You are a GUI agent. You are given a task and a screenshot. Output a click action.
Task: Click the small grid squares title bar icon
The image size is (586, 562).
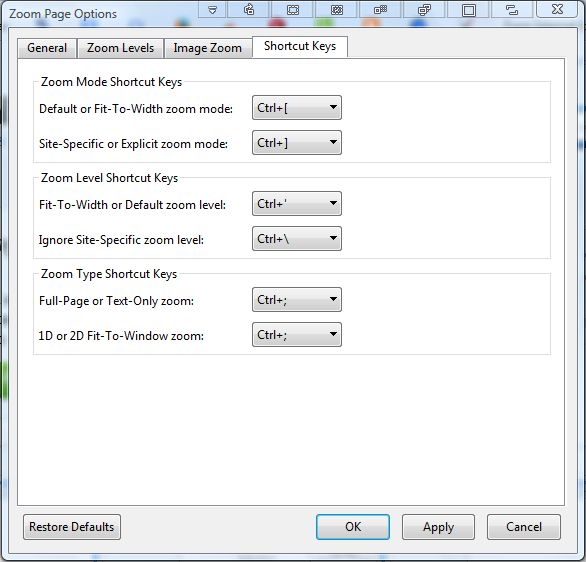coord(380,9)
